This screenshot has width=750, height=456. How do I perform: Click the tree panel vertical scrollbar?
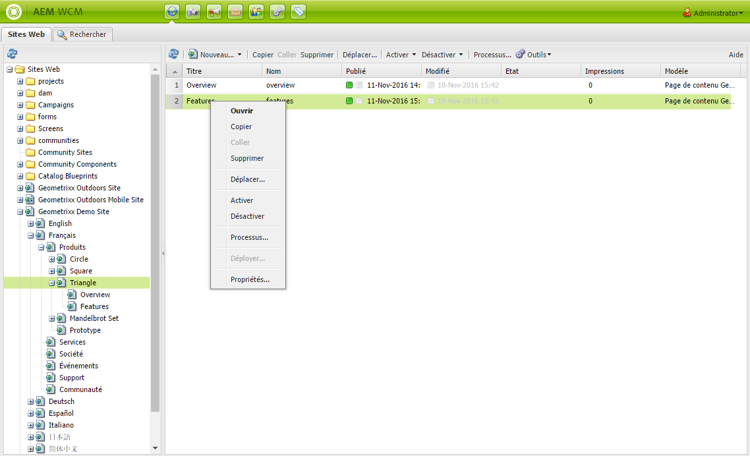(x=155, y=243)
